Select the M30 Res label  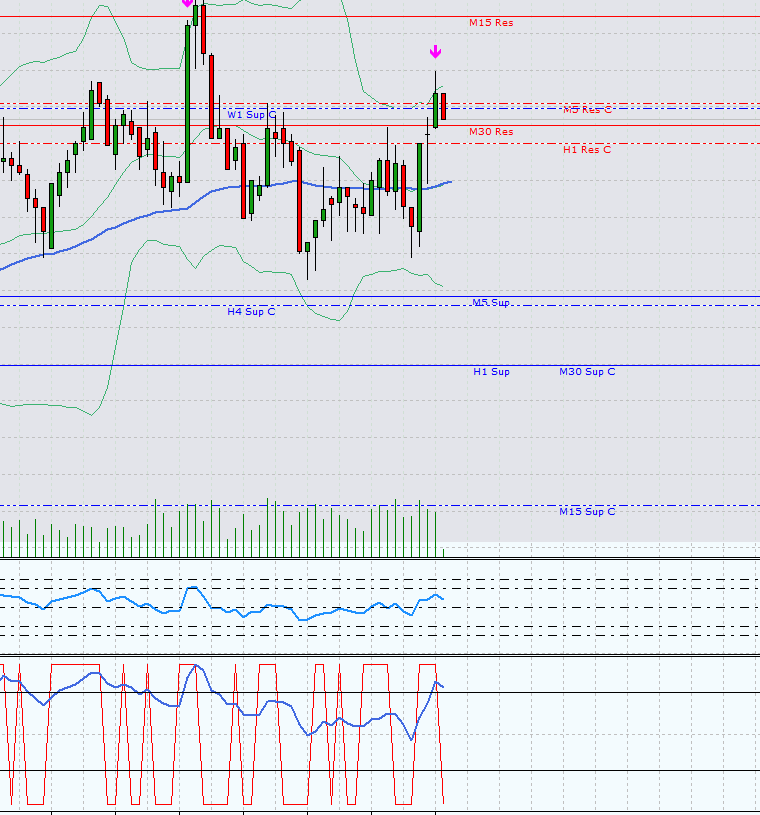(x=491, y=131)
